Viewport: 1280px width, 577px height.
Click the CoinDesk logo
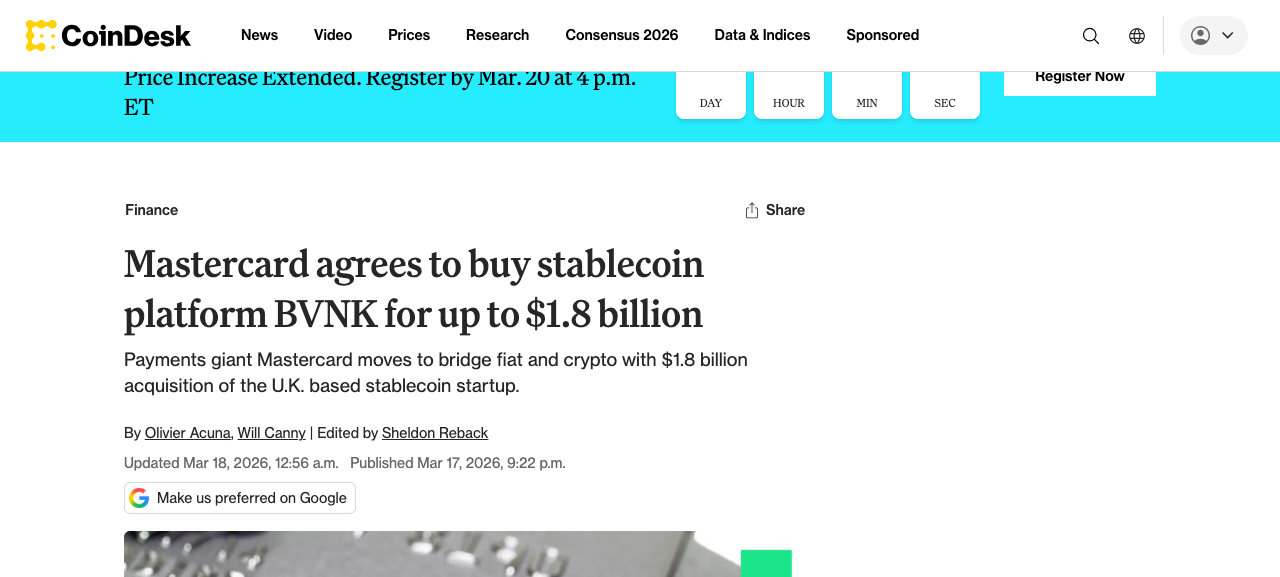[x=108, y=36]
